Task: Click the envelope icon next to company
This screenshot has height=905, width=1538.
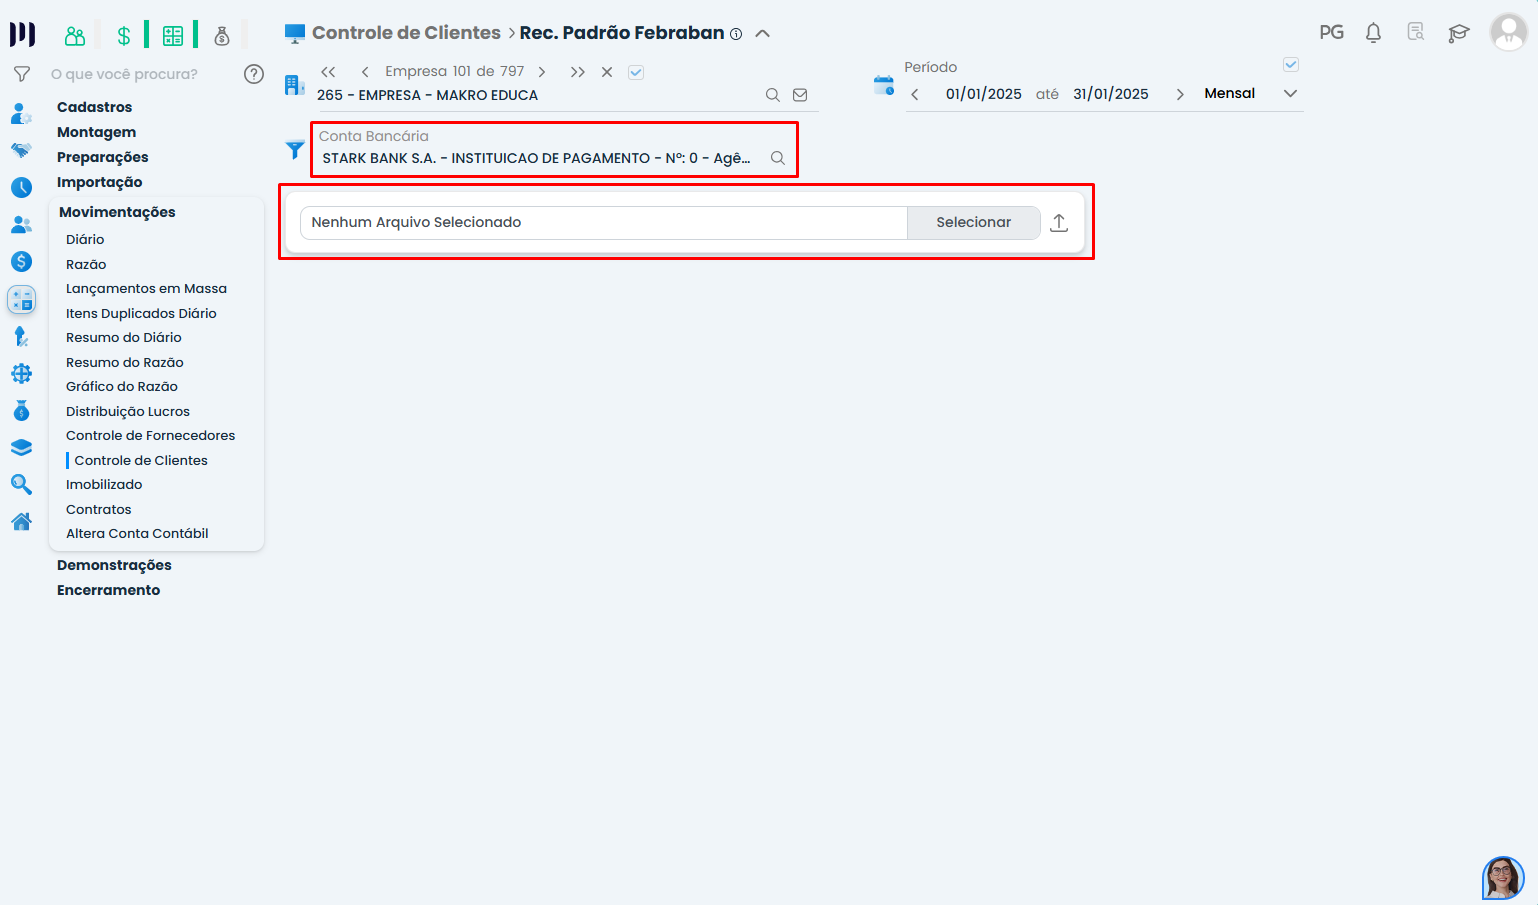Action: click(x=800, y=95)
